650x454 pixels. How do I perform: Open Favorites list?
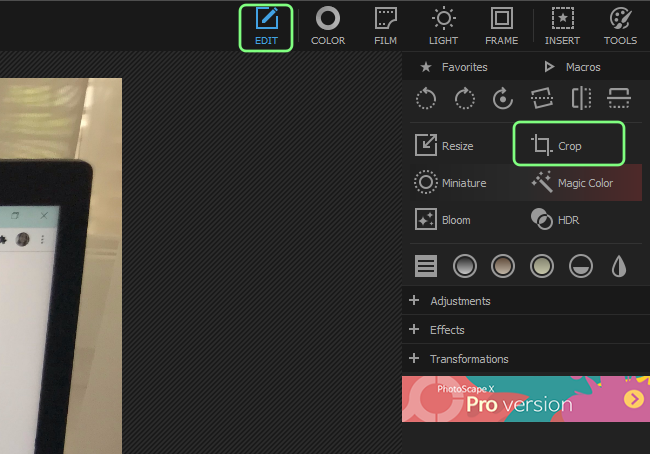pyautogui.click(x=454, y=67)
